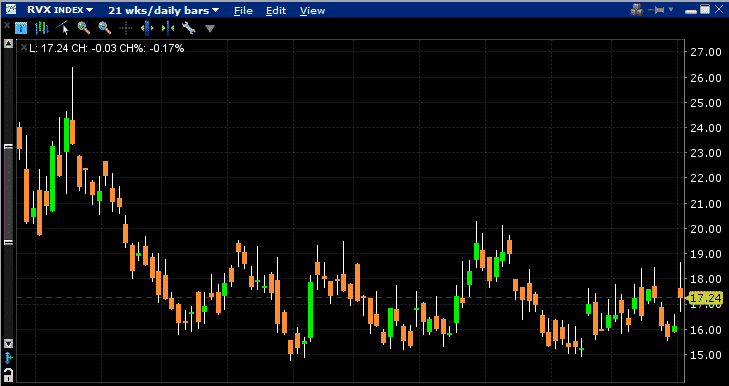The height and width of the screenshot is (386, 729).
Task: Click the vertical auto-scale arrows icon
Action: click(x=8, y=358)
